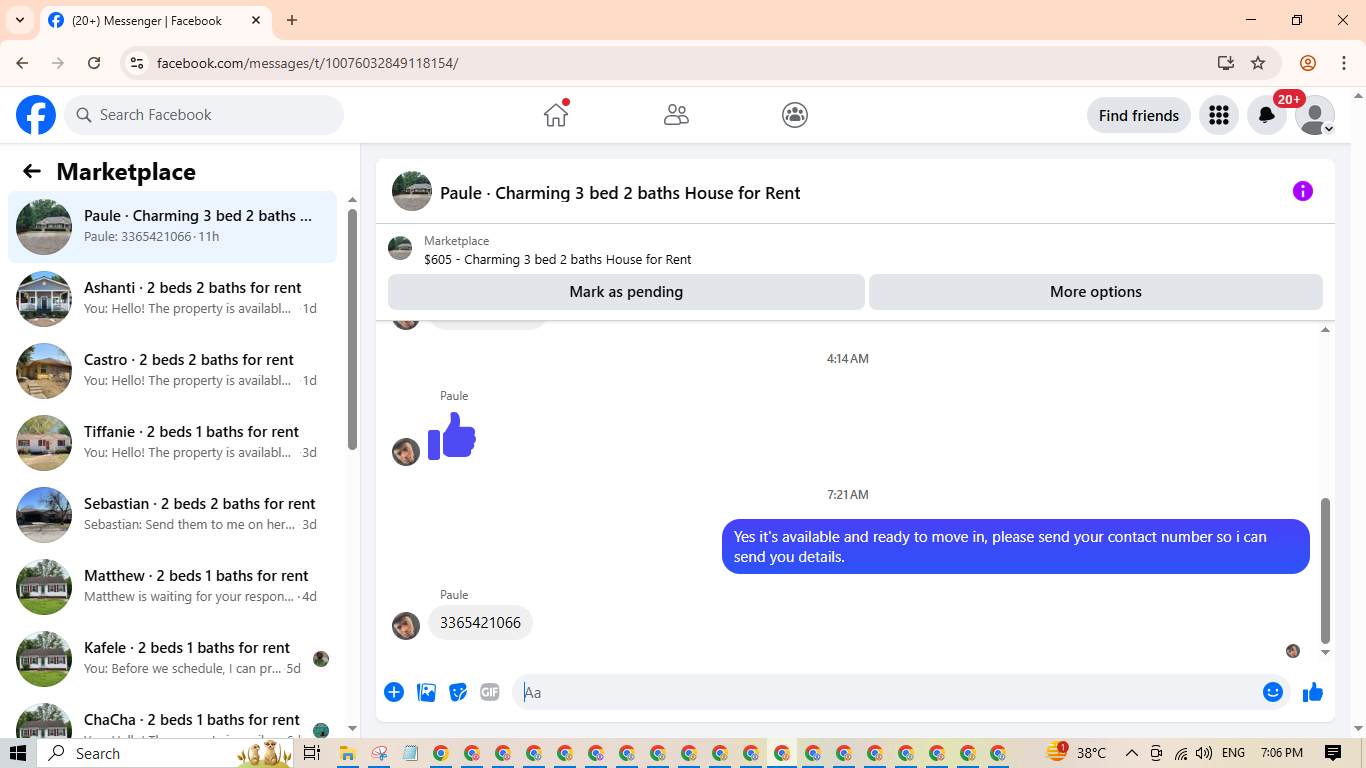This screenshot has width=1366, height=768.
Task: Open the Facebook menu grid icon
Action: click(1218, 115)
